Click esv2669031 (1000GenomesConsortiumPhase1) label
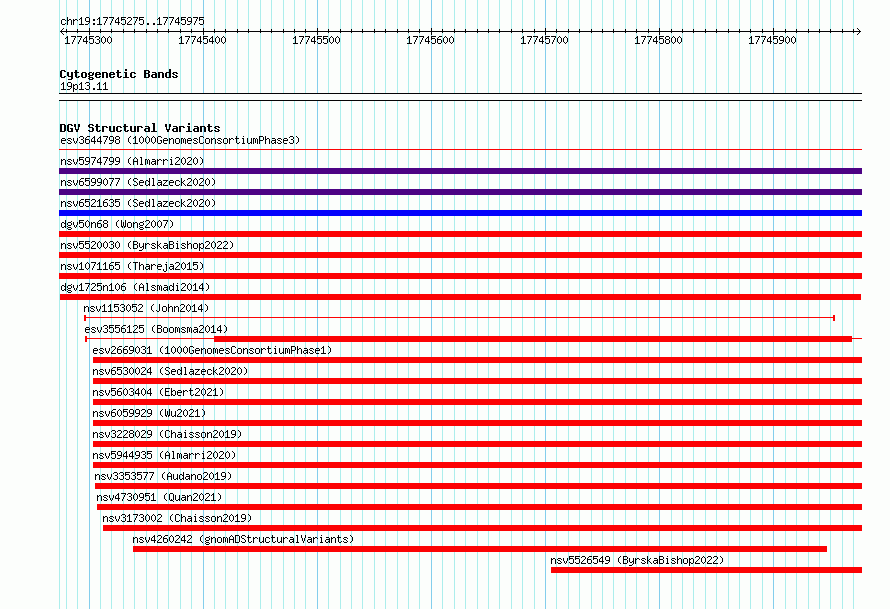 (212, 350)
